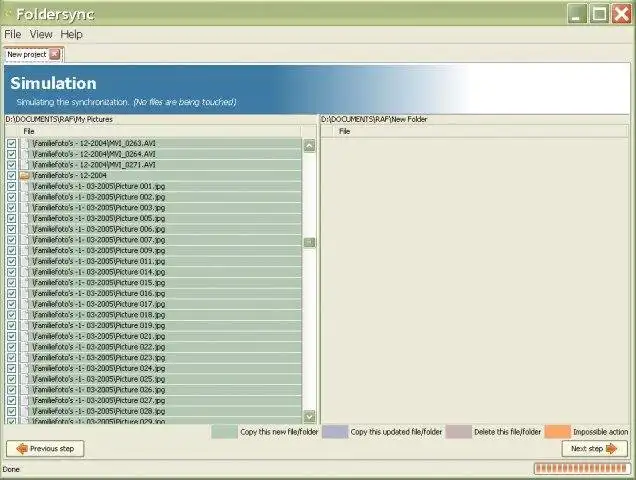Select row Picture 025.jpg
Viewport: 636px width, 480px height.
point(160,379)
